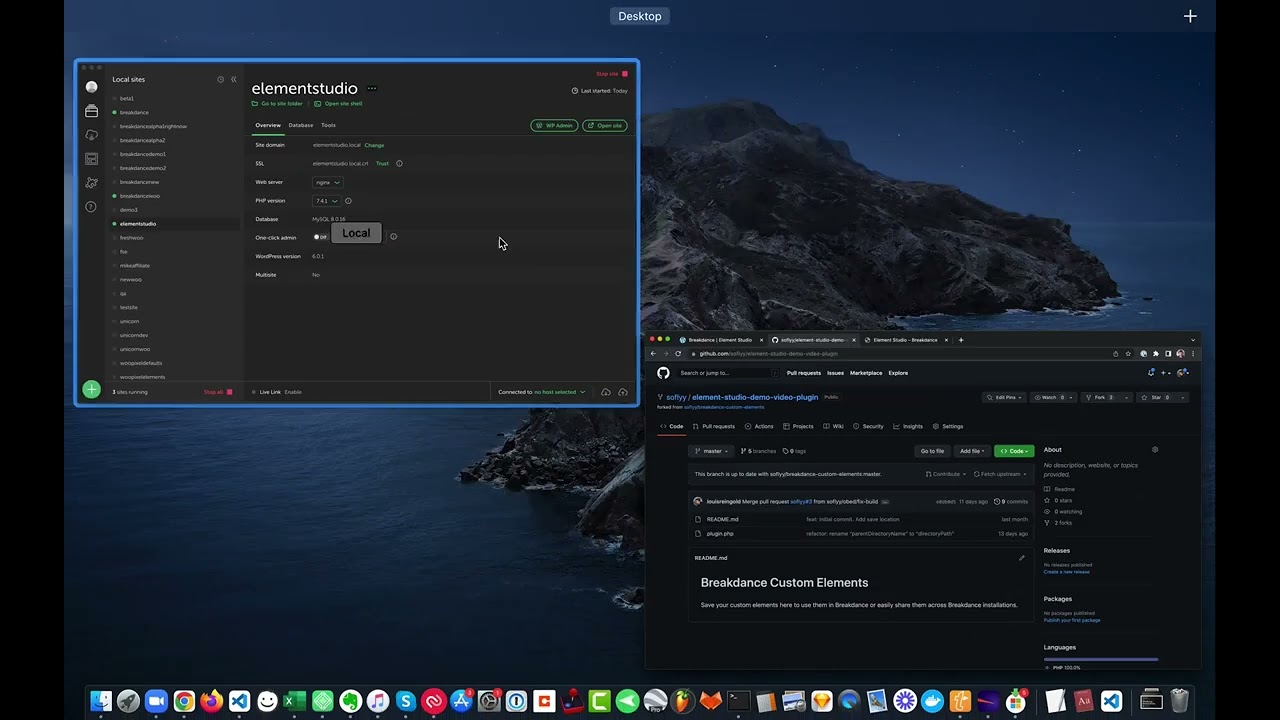
Task: Open the Help question mark icon in Local
Action: [x=91, y=207]
